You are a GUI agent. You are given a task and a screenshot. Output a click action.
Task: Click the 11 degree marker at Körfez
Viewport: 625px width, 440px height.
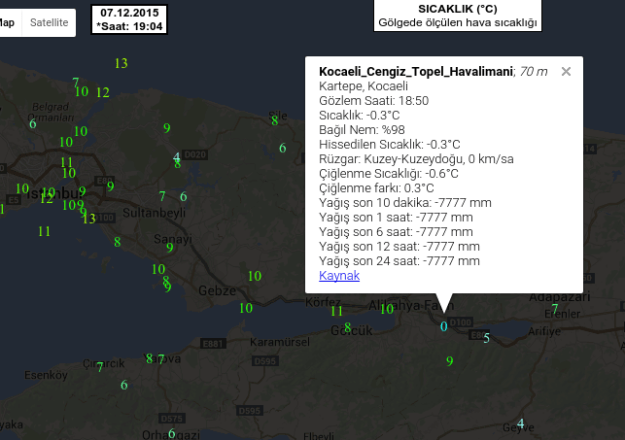337,311
